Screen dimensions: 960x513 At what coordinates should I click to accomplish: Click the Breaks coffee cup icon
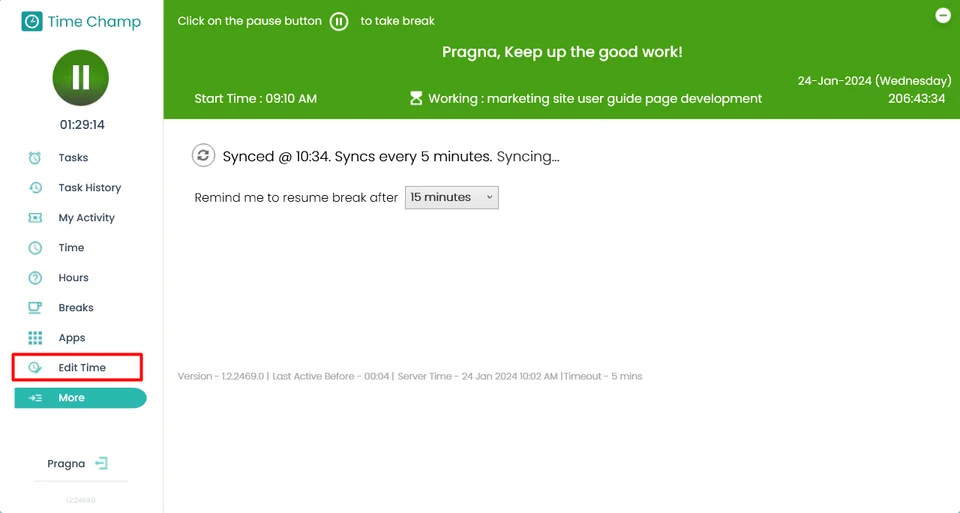pos(35,308)
